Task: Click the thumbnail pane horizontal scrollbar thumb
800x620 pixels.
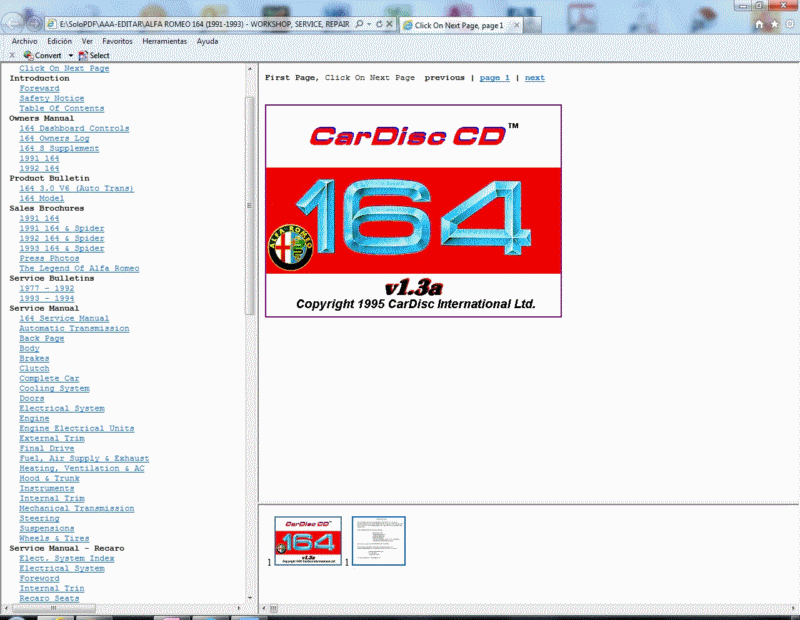Action: click(x=273, y=608)
